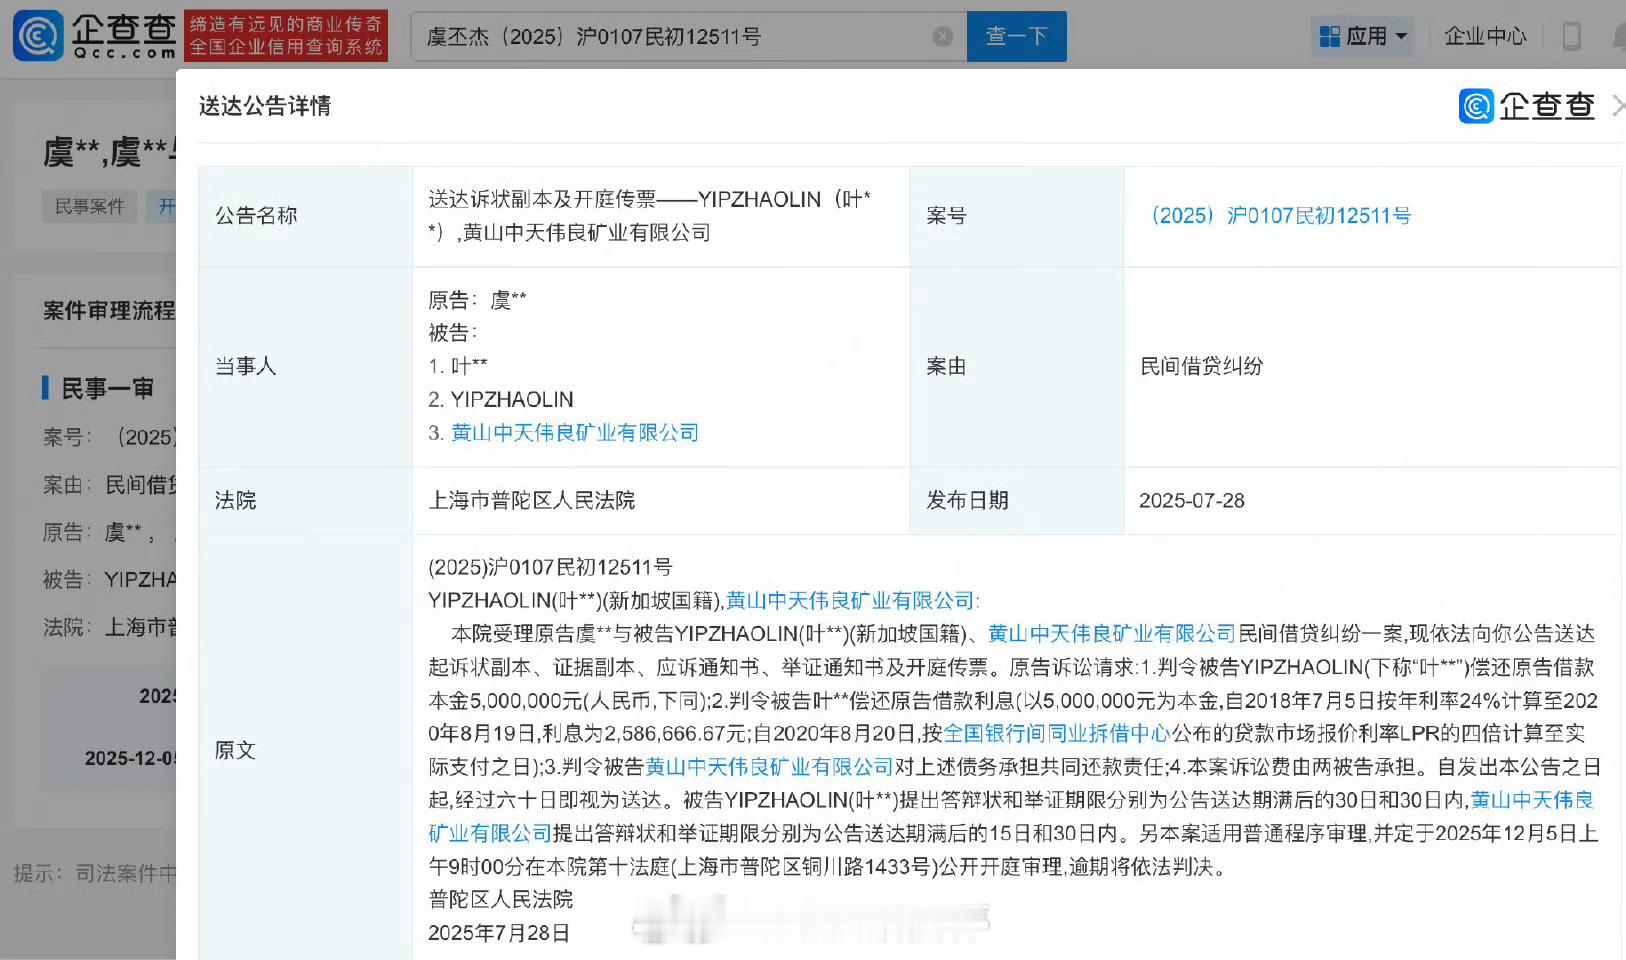Click the 查一下 search button

pos(1016,37)
